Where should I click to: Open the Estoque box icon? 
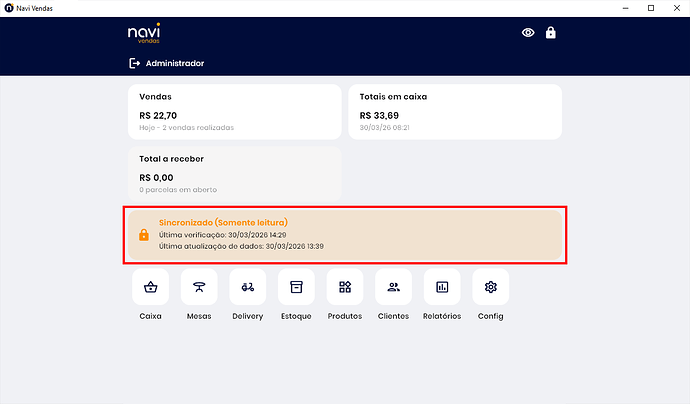(x=296, y=287)
